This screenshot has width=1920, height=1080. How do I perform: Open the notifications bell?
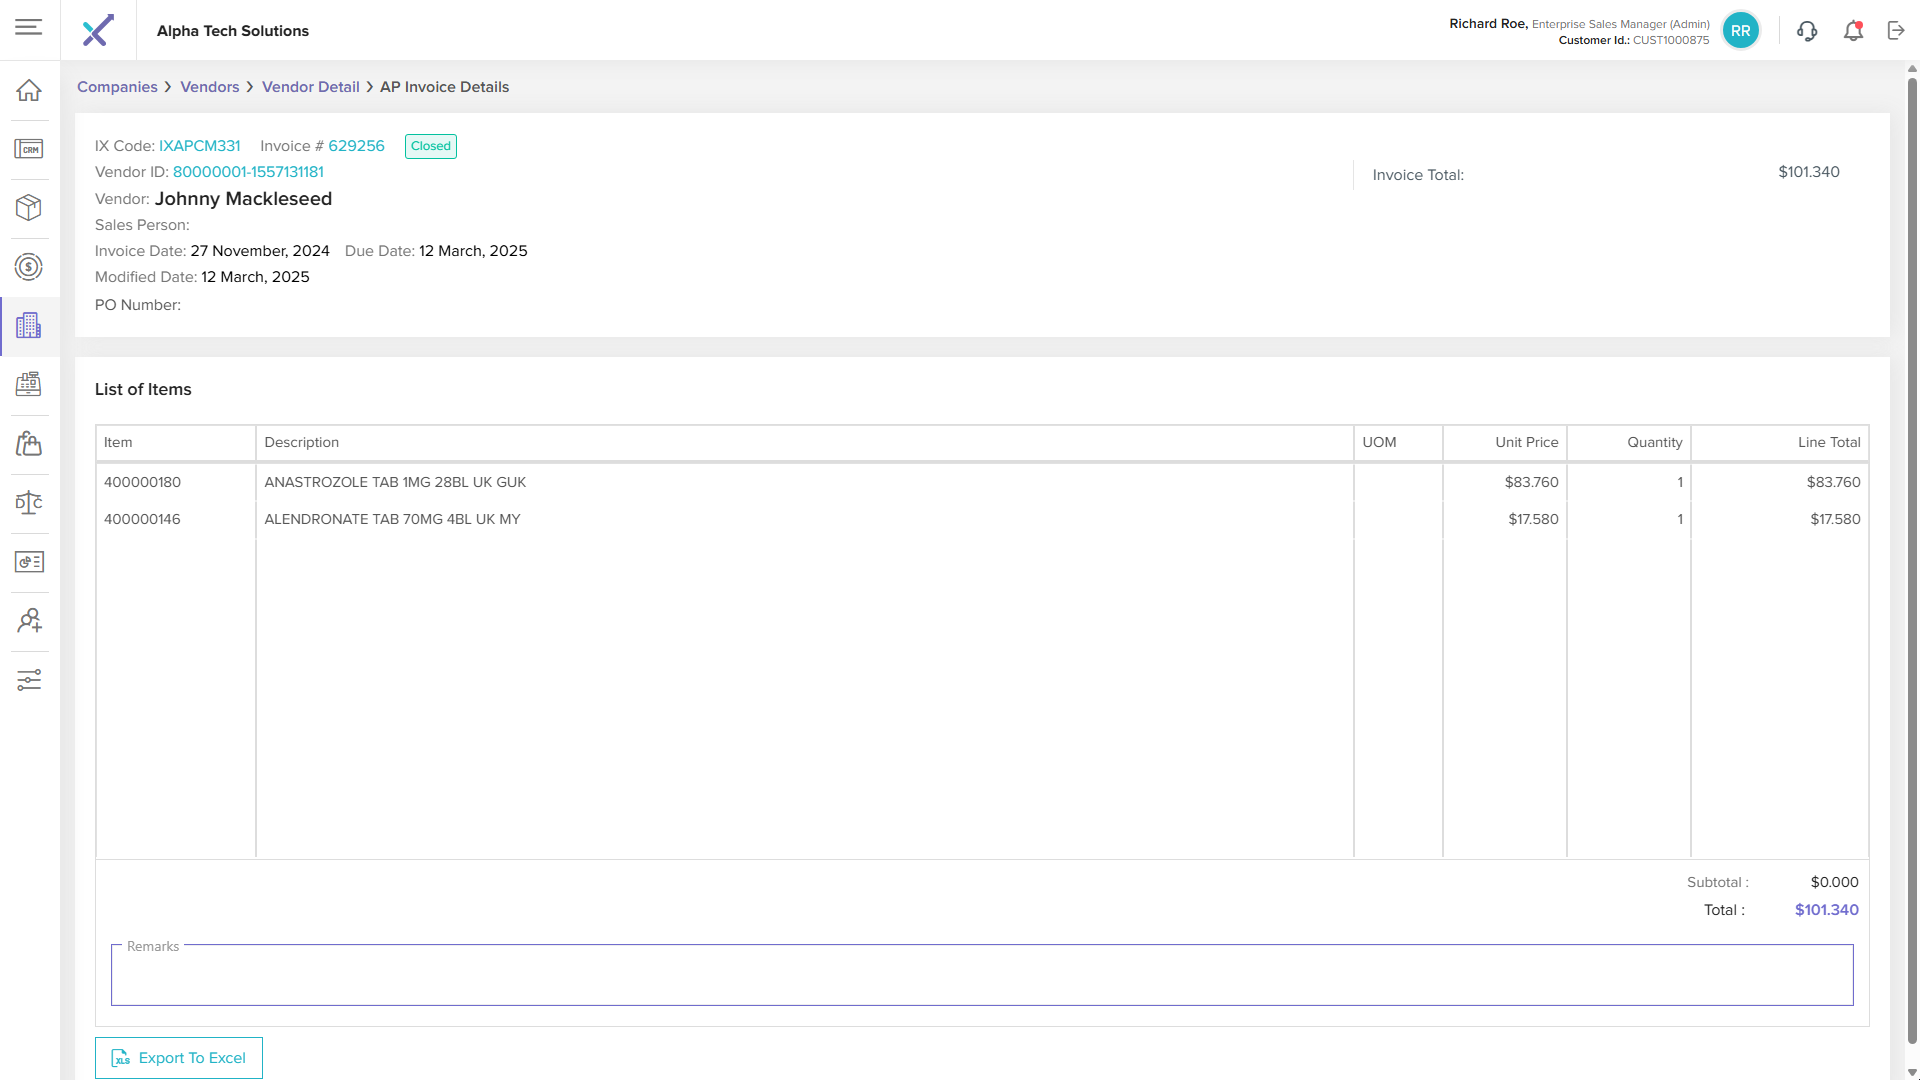click(1853, 31)
